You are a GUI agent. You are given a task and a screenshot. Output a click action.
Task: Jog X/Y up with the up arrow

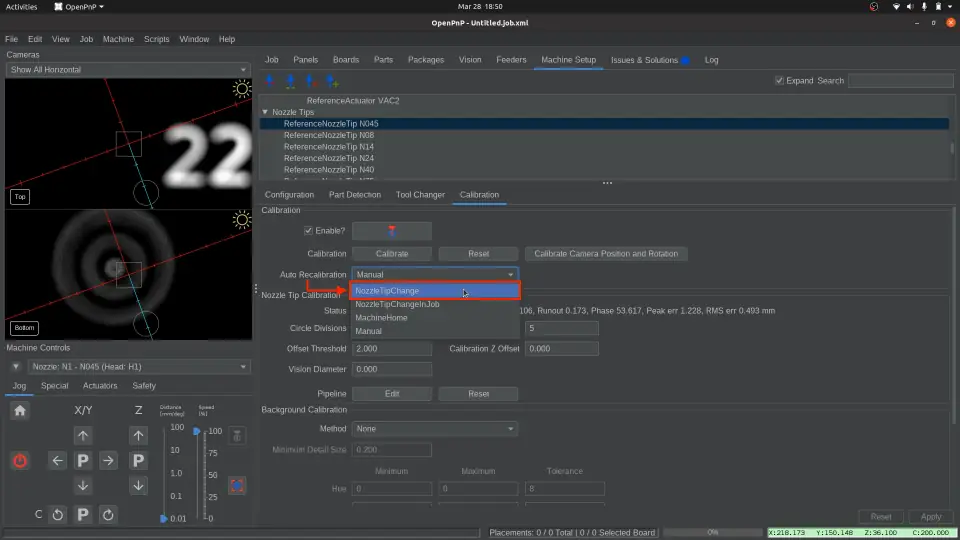tap(83, 435)
